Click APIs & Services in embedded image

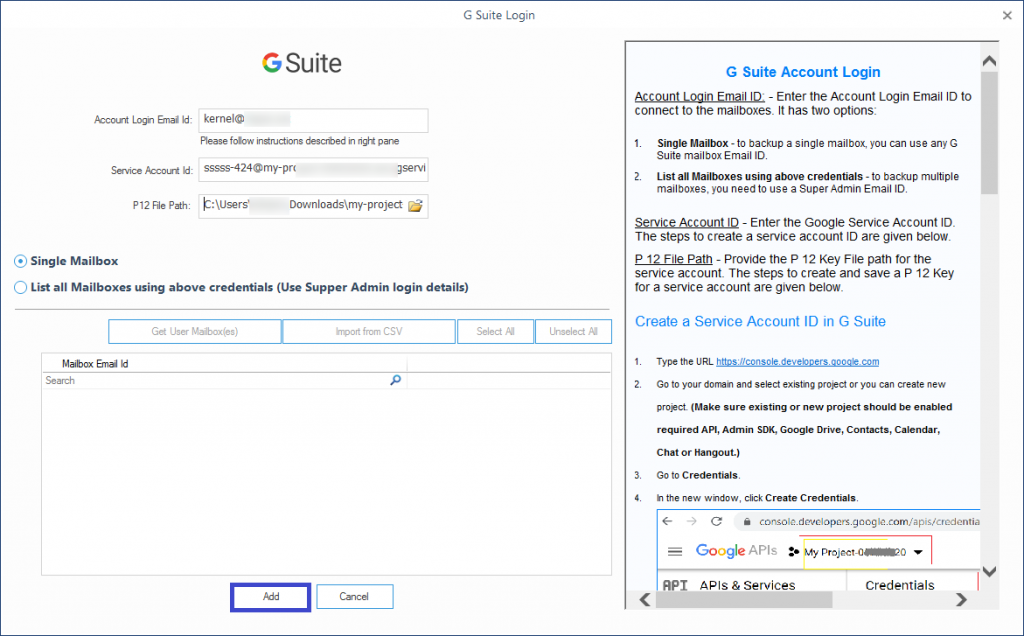pos(747,585)
